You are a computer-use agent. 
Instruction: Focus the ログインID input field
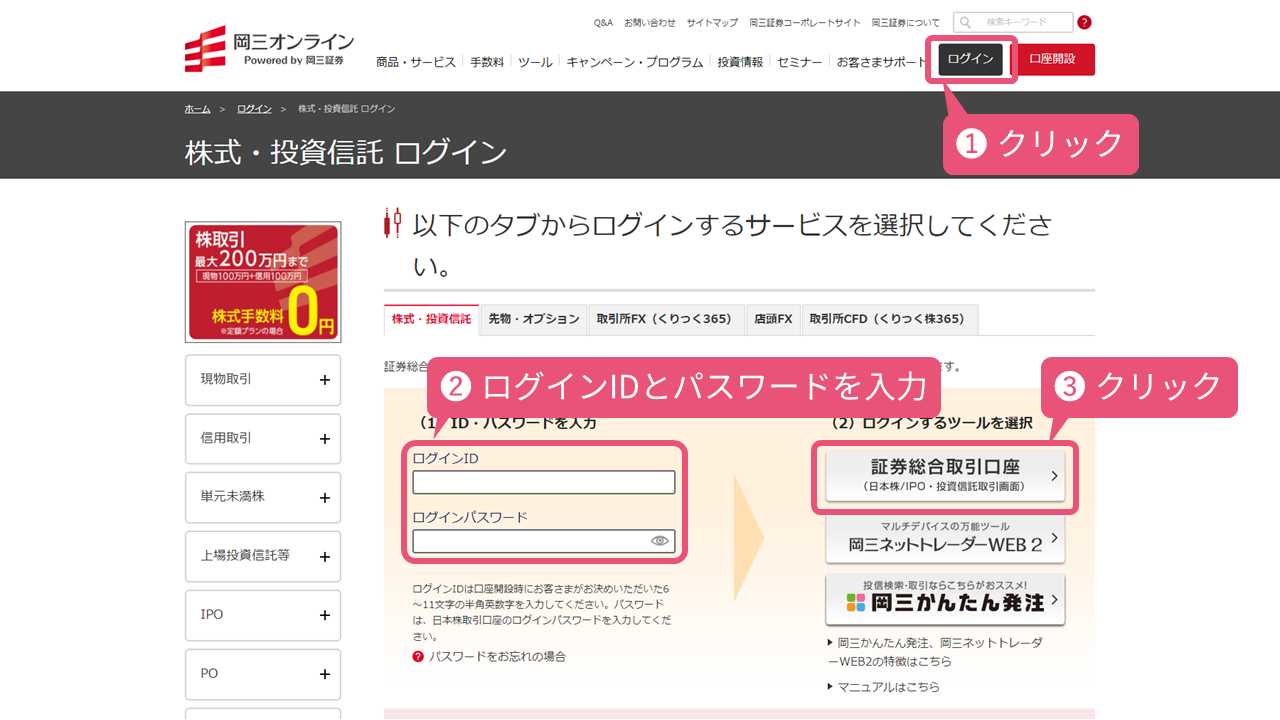pos(544,482)
